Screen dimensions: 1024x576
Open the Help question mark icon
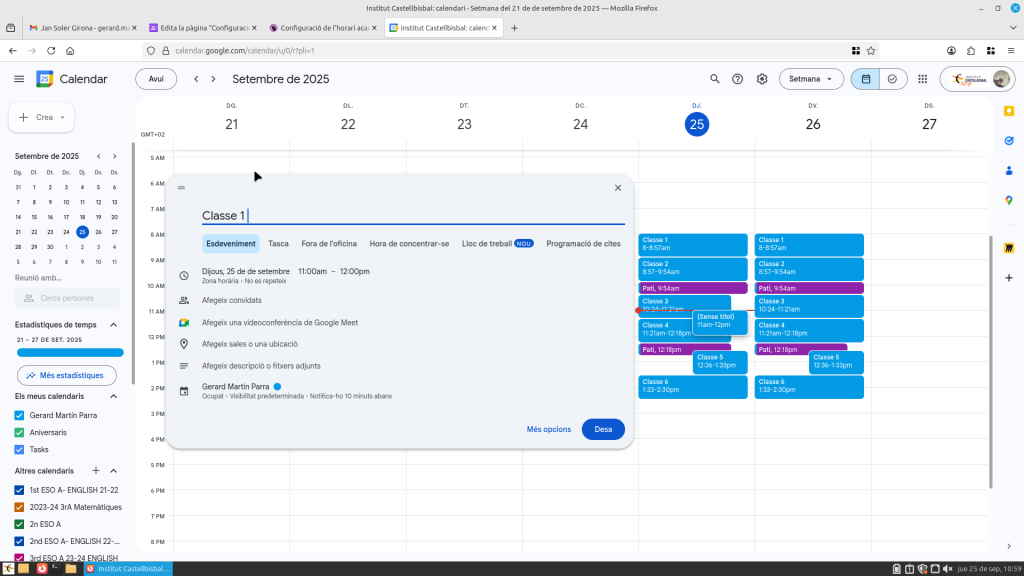pyautogui.click(x=738, y=79)
